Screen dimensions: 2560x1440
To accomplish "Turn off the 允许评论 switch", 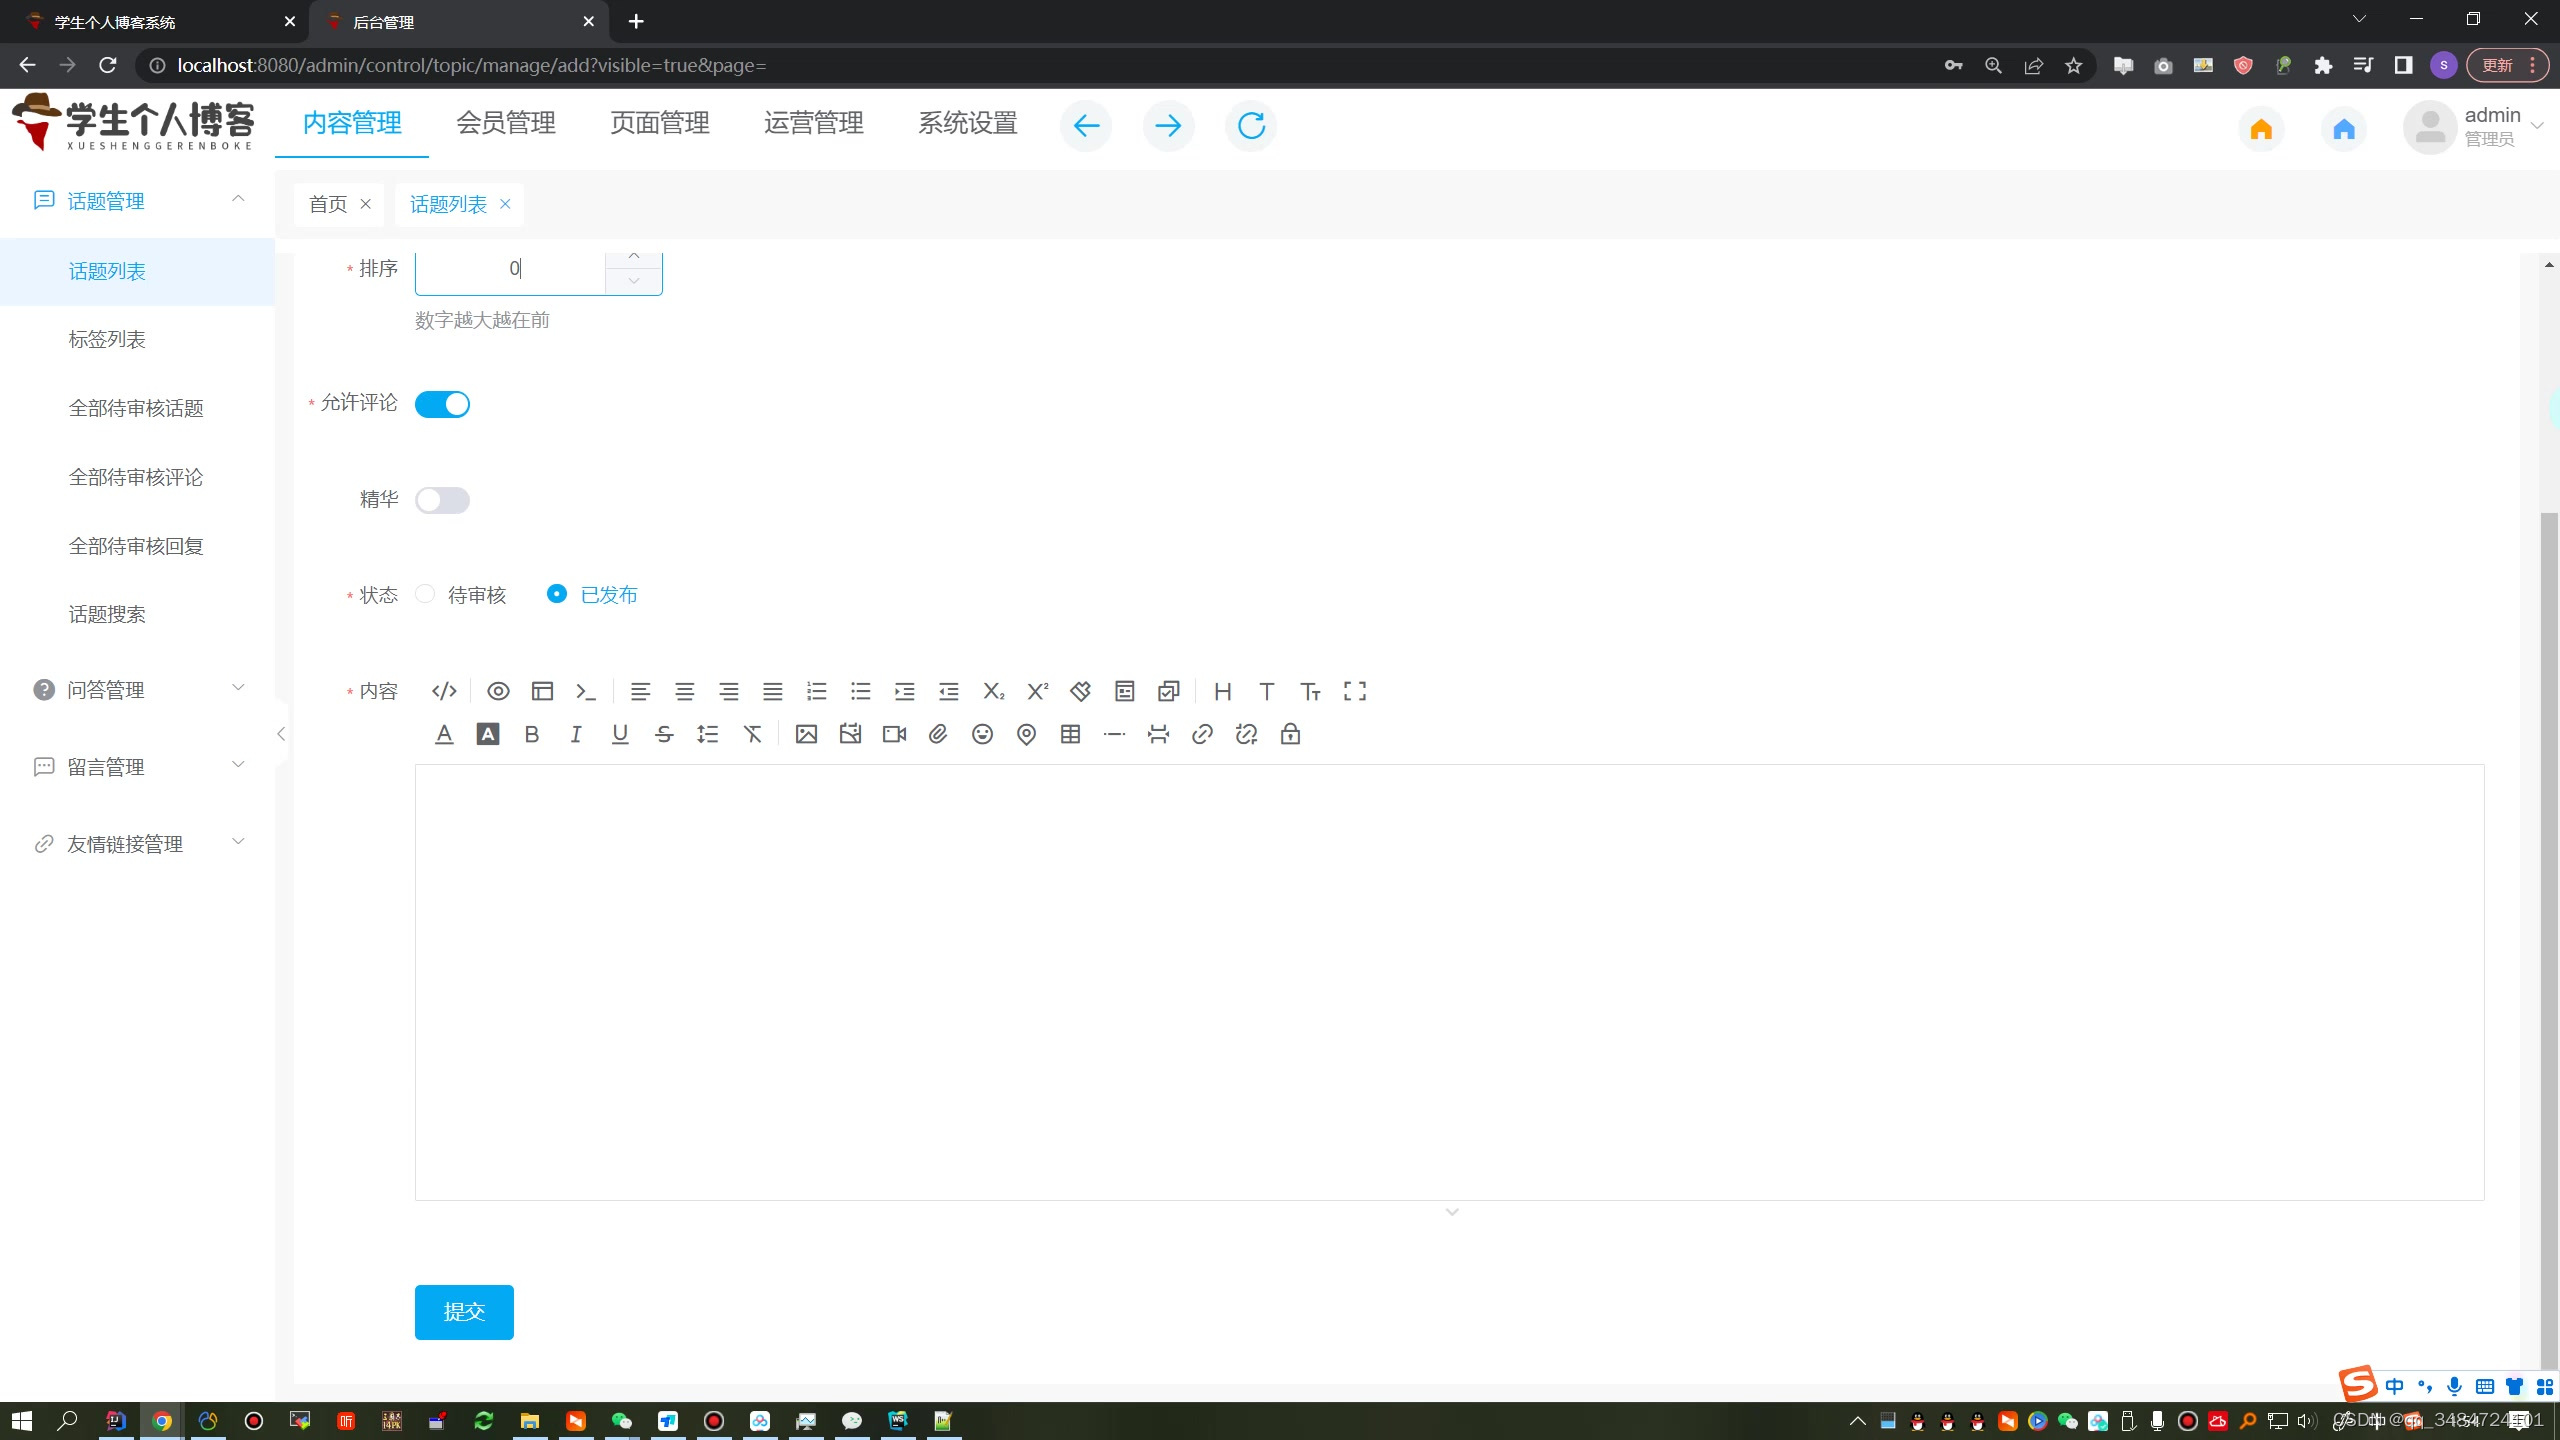I will [442, 404].
